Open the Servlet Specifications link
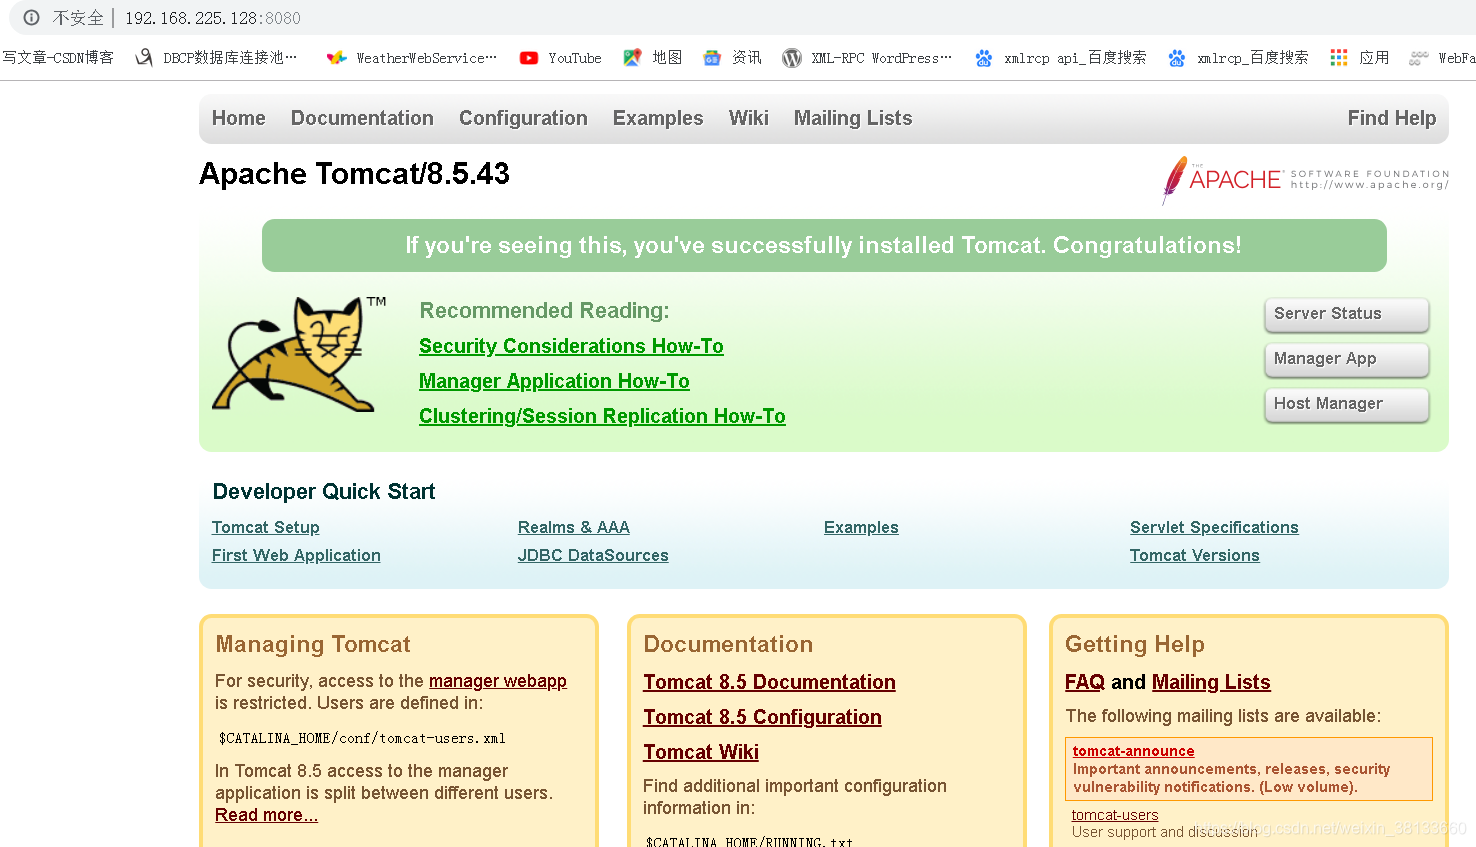Screen dimensions: 1476x847 [x=1214, y=527]
